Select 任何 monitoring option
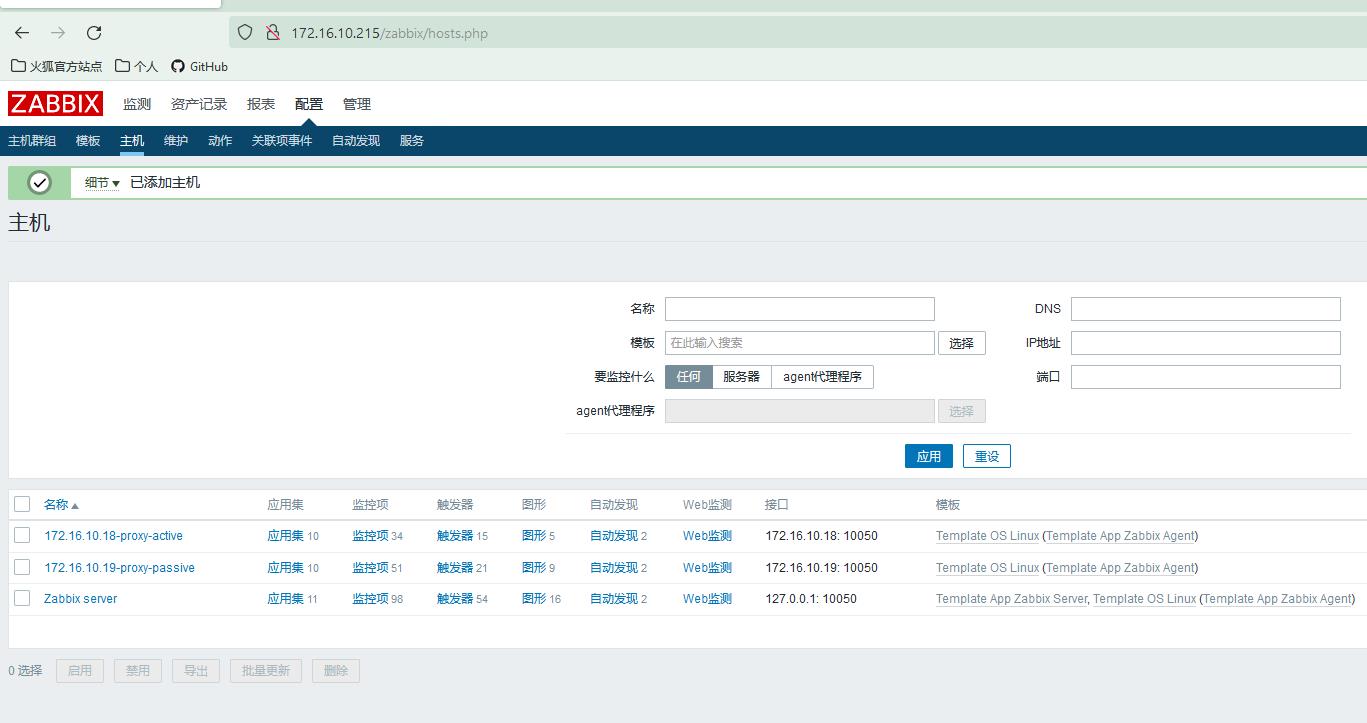Viewport: 1367px width, 723px height. (x=689, y=377)
